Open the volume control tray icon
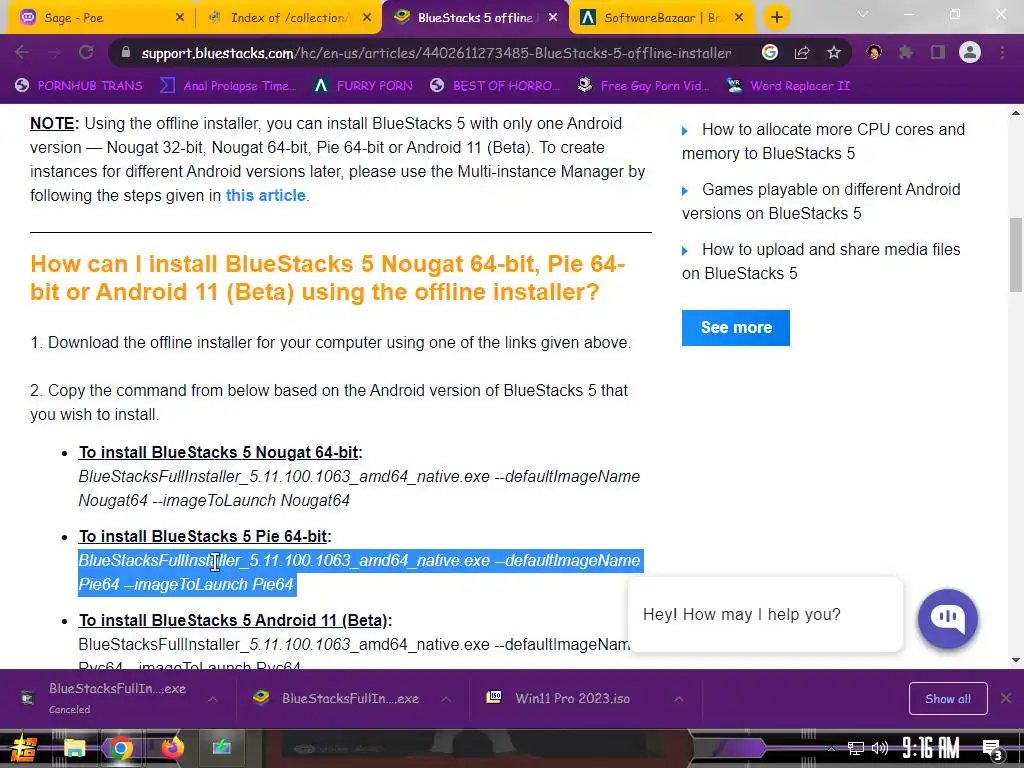This screenshot has width=1024, height=768. click(880, 748)
